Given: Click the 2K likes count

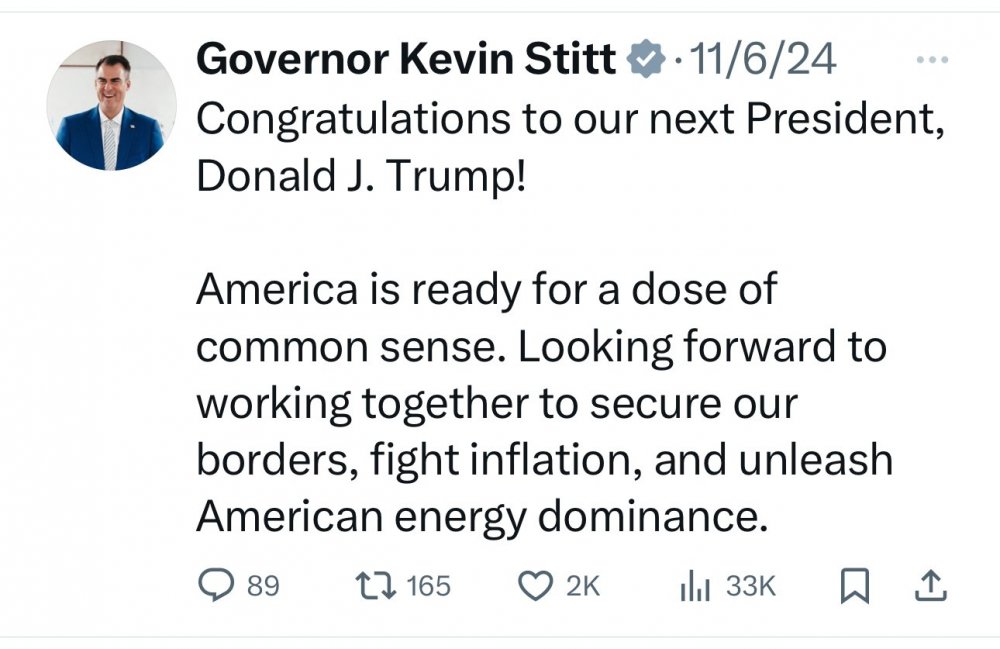Looking at the screenshot, I should click(x=582, y=586).
